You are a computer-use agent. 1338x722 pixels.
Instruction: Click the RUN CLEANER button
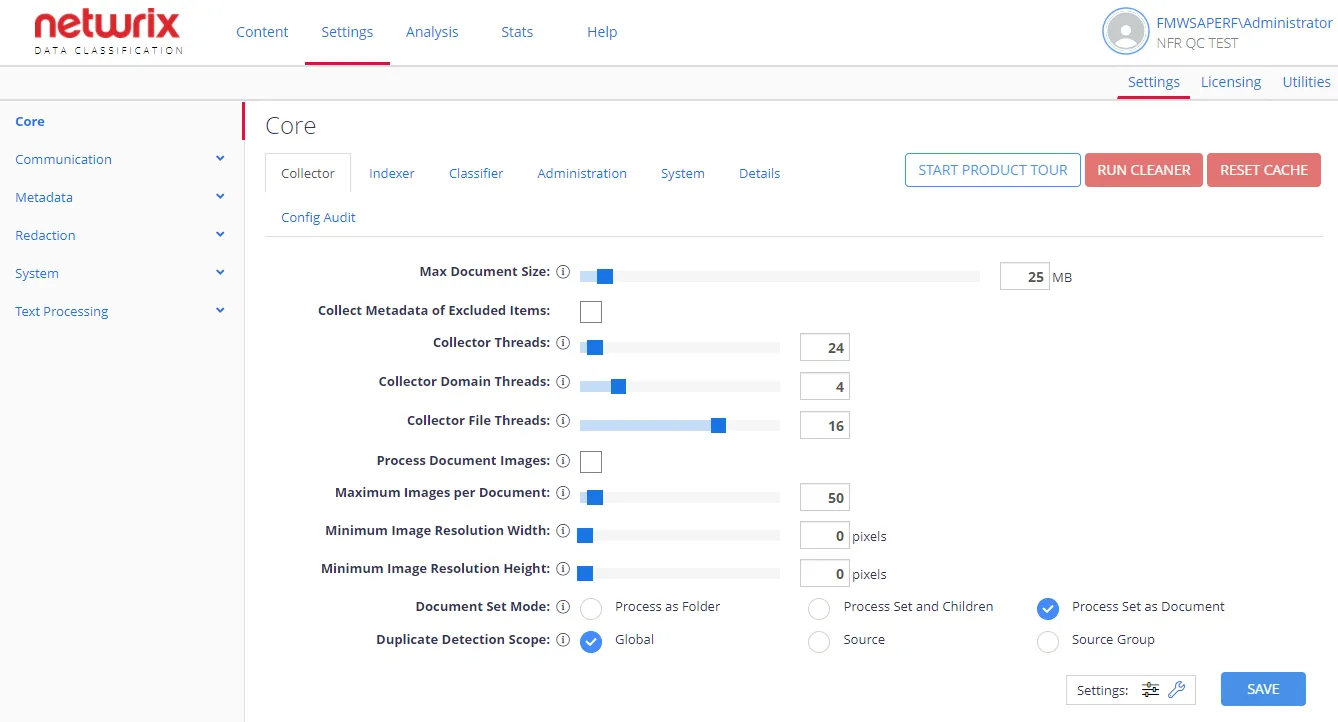click(1144, 170)
